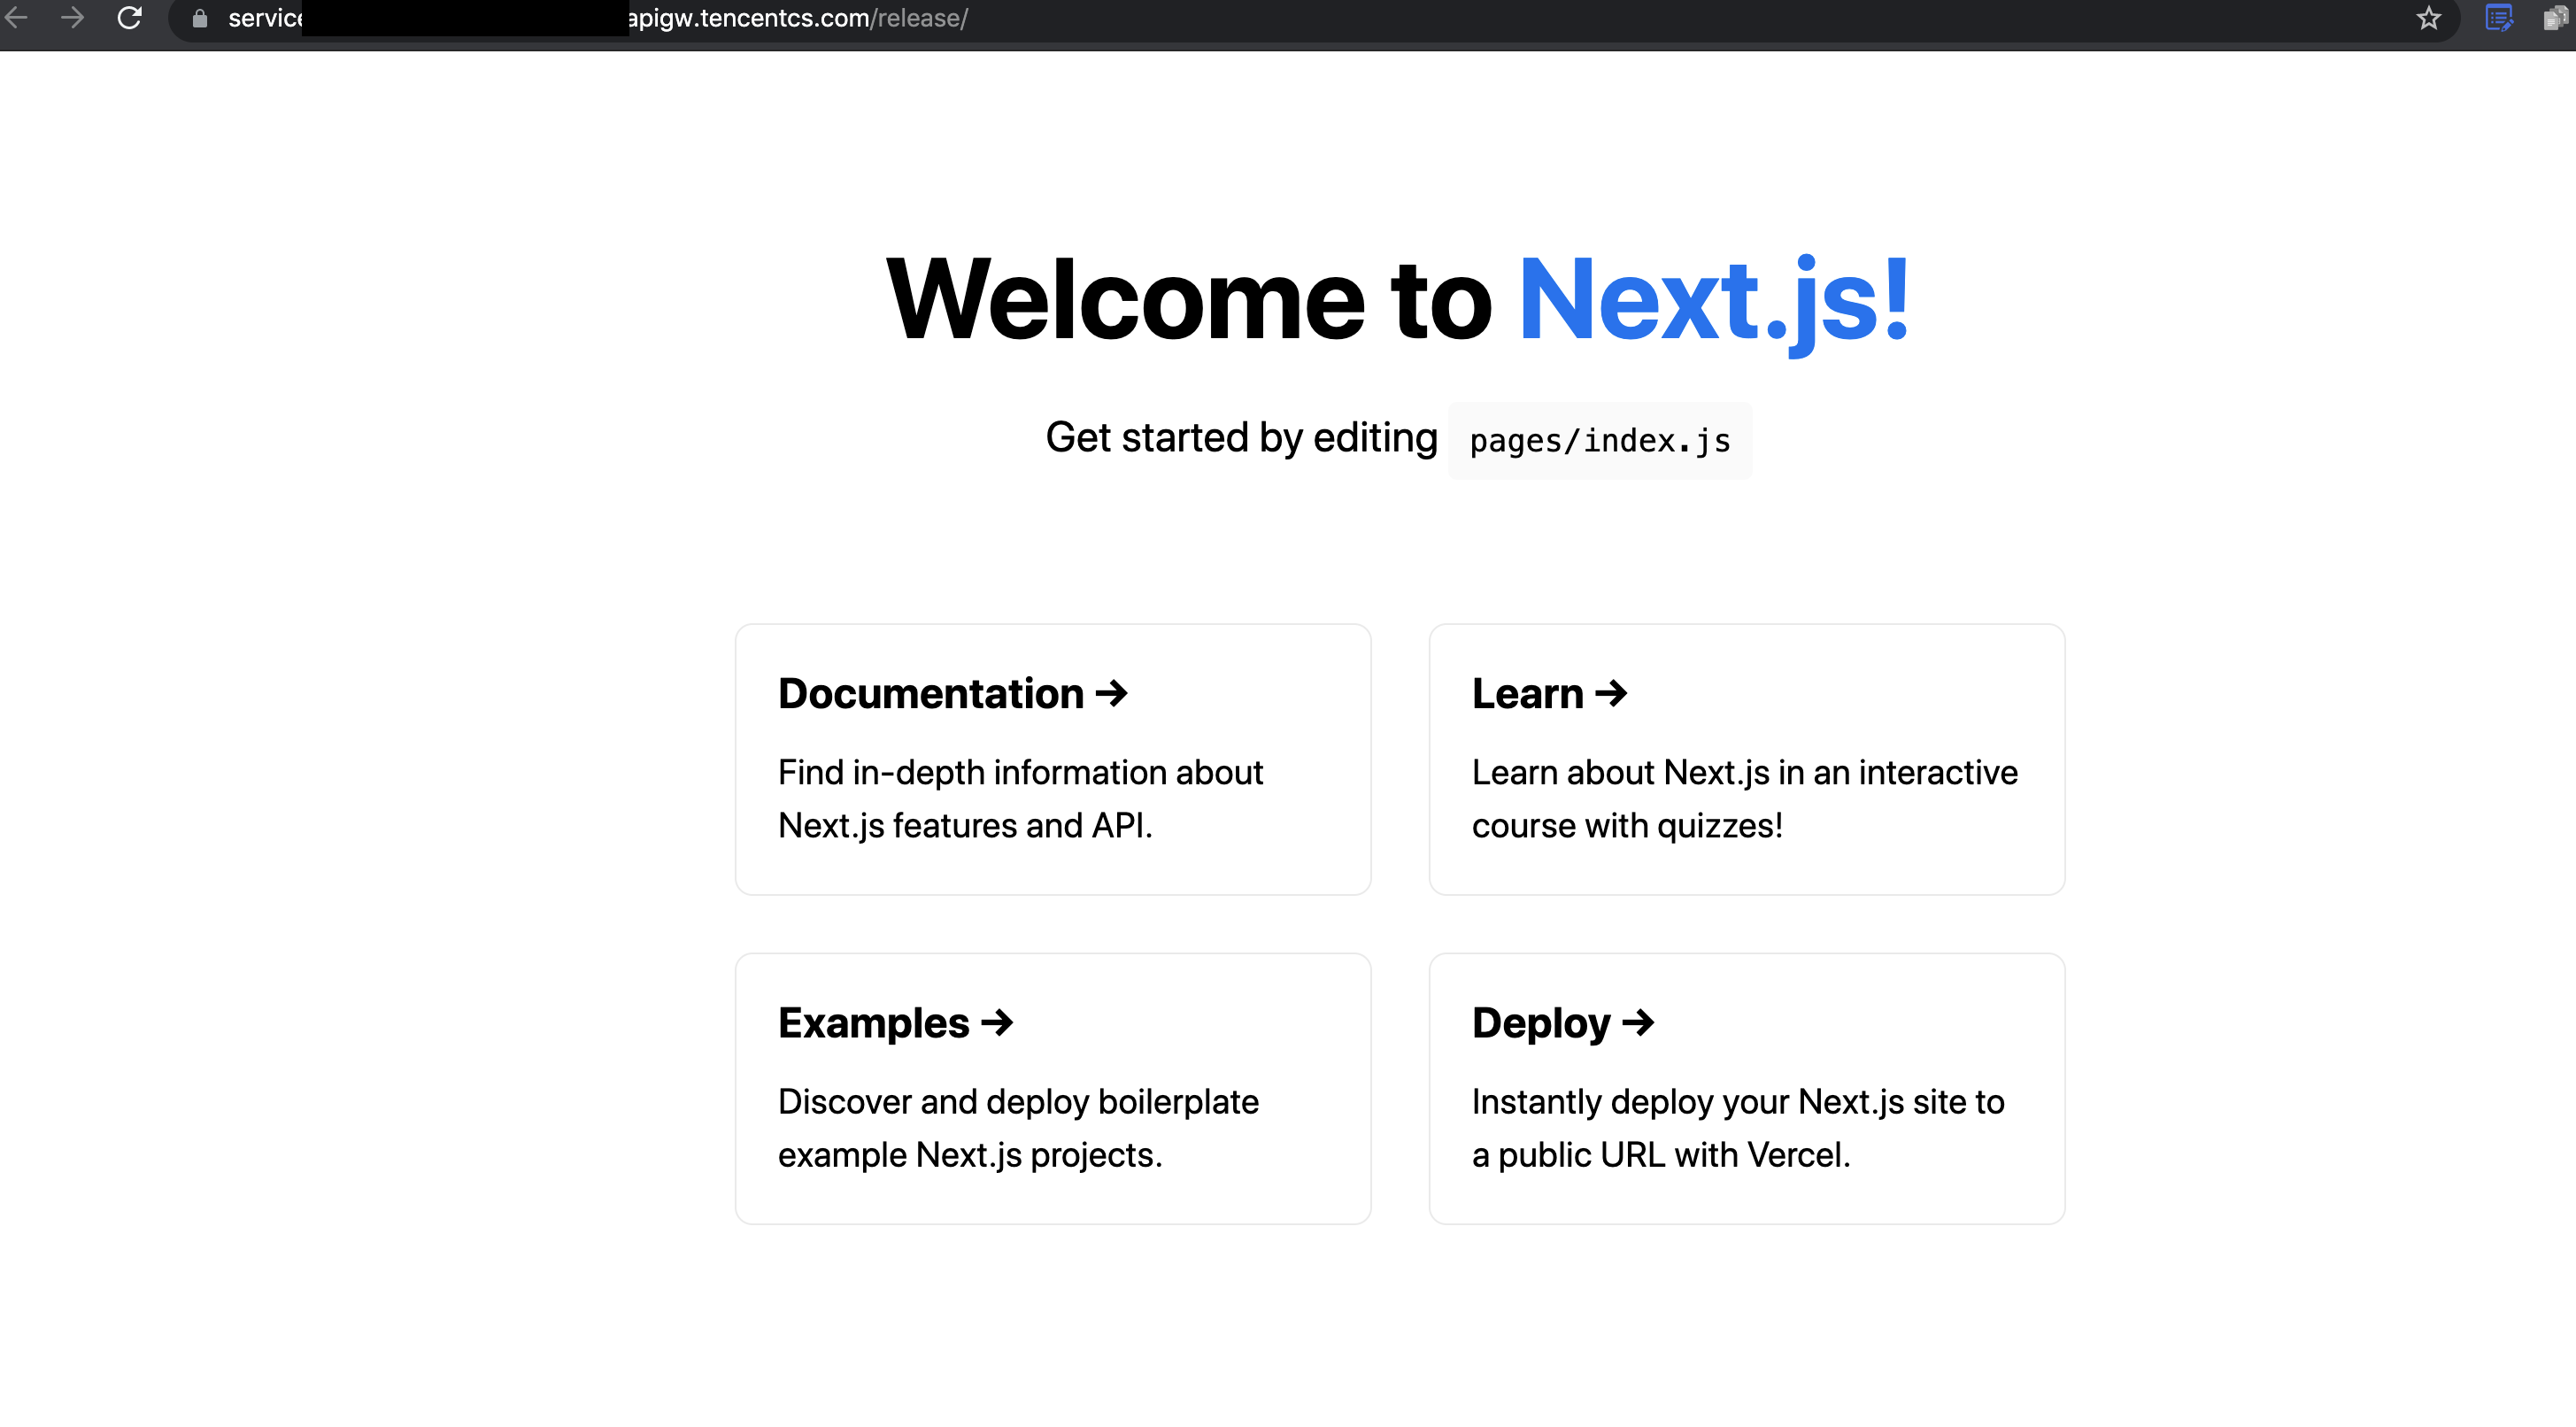Viewport: 2576px width, 1427px height.
Task: Click the arrow beside Deploy
Action: (x=1638, y=1022)
